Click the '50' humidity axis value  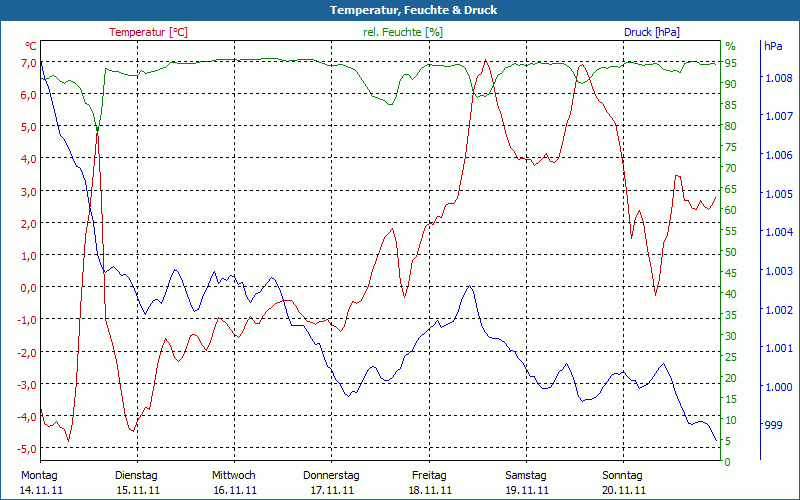730,252
